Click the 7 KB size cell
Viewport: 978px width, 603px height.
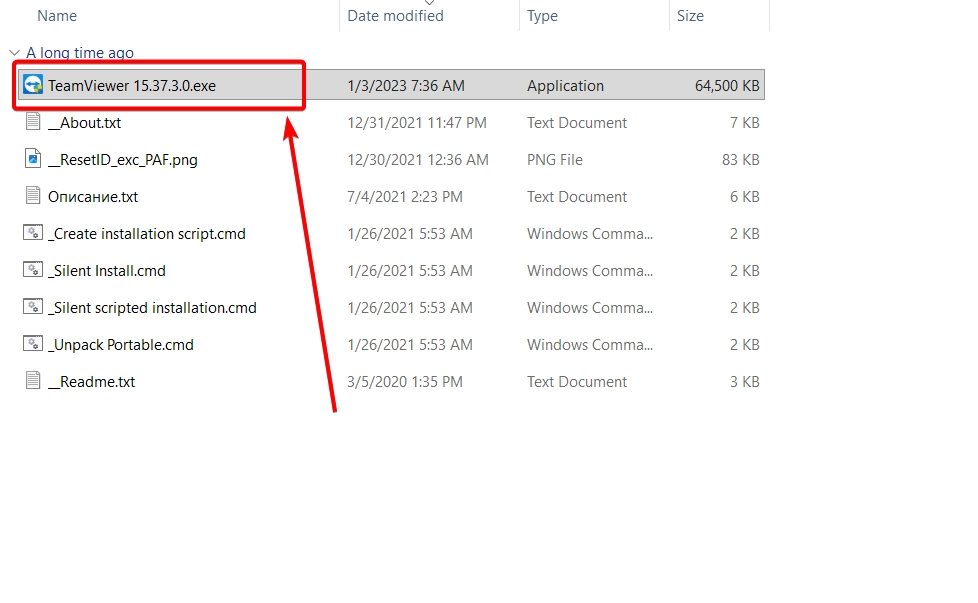pos(745,123)
